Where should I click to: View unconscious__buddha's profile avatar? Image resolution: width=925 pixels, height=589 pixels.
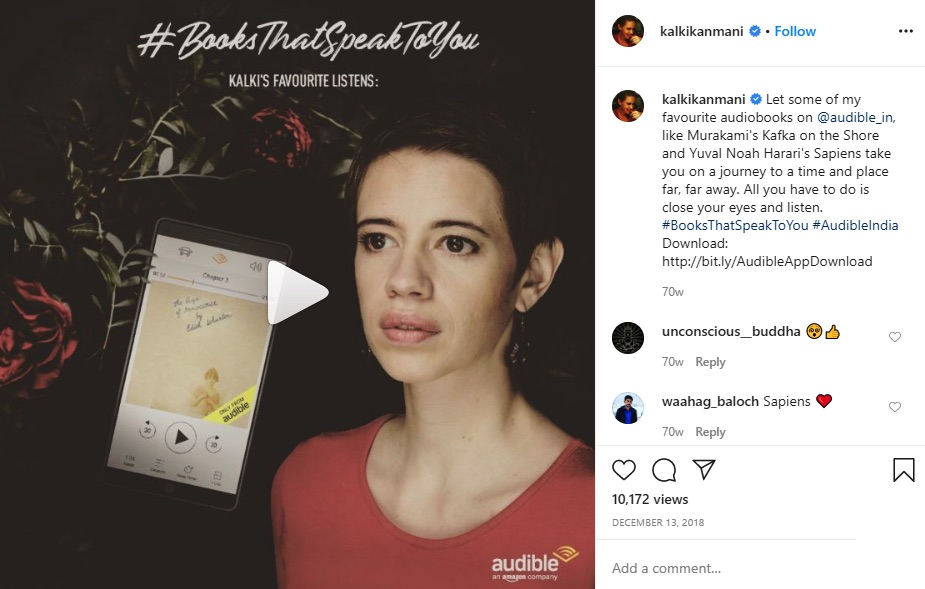pyautogui.click(x=628, y=338)
